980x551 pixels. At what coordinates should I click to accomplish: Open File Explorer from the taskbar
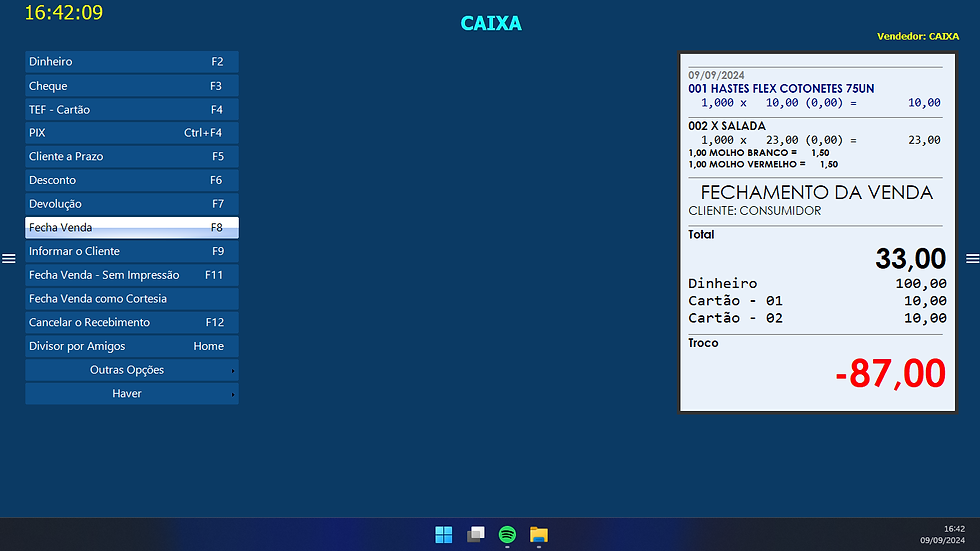point(539,535)
